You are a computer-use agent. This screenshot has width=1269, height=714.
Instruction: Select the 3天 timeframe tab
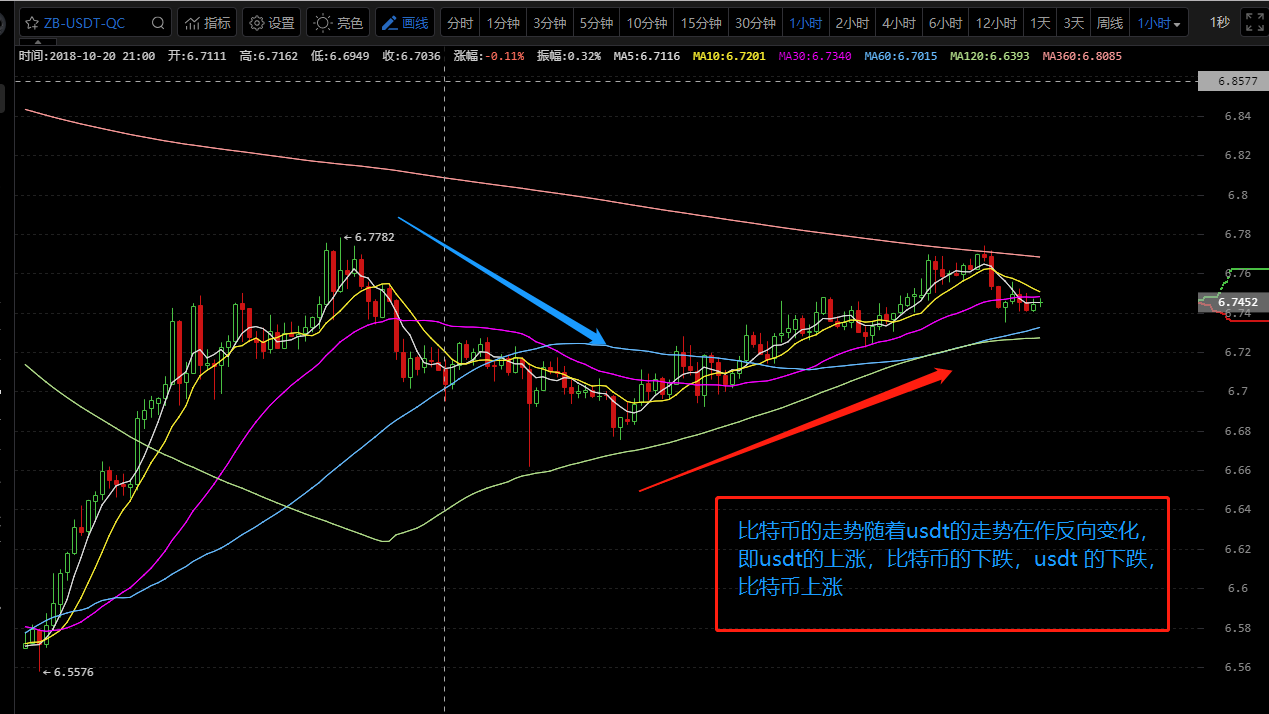point(1073,23)
